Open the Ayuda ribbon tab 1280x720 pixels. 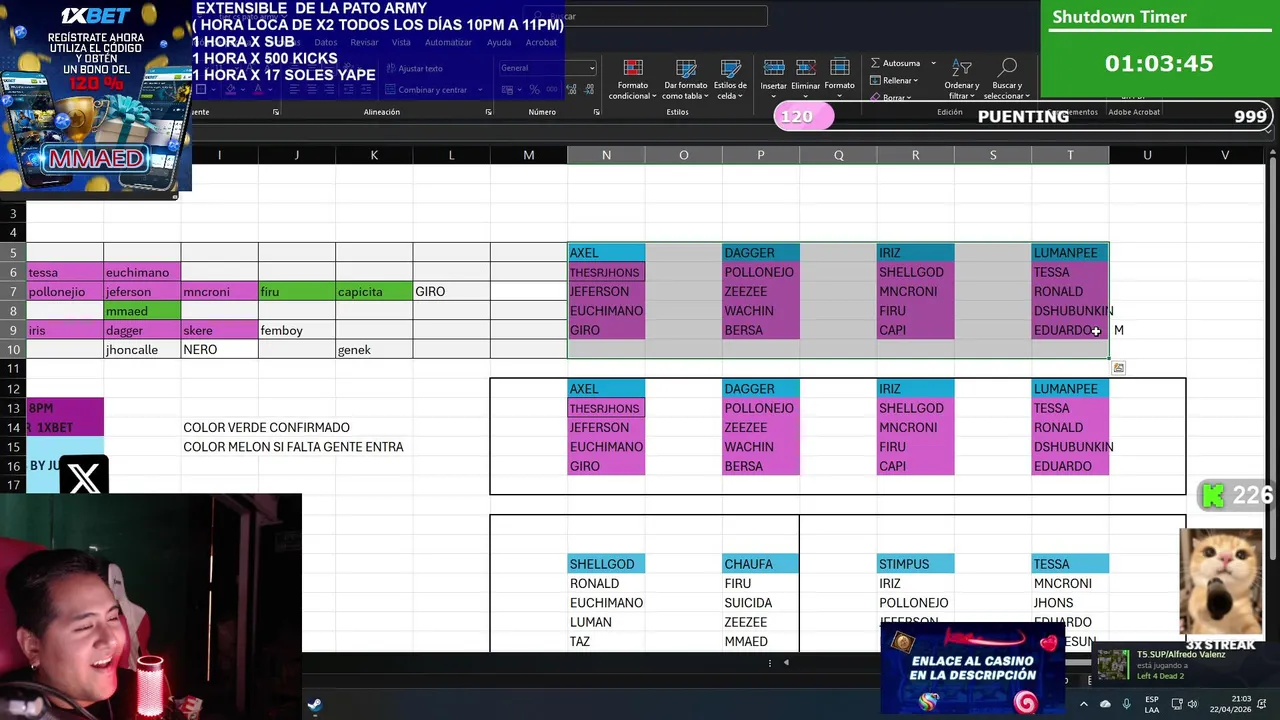click(x=498, y=42)
